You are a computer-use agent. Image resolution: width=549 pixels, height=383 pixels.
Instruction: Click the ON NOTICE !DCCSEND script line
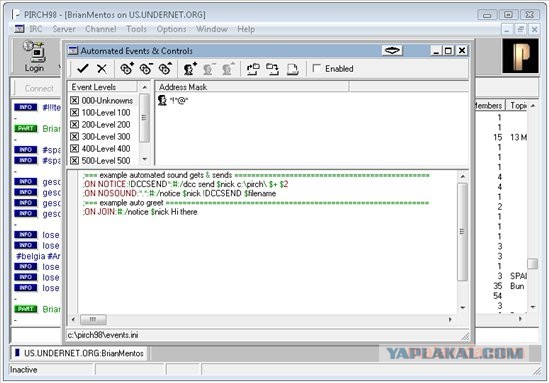[186, 184]
